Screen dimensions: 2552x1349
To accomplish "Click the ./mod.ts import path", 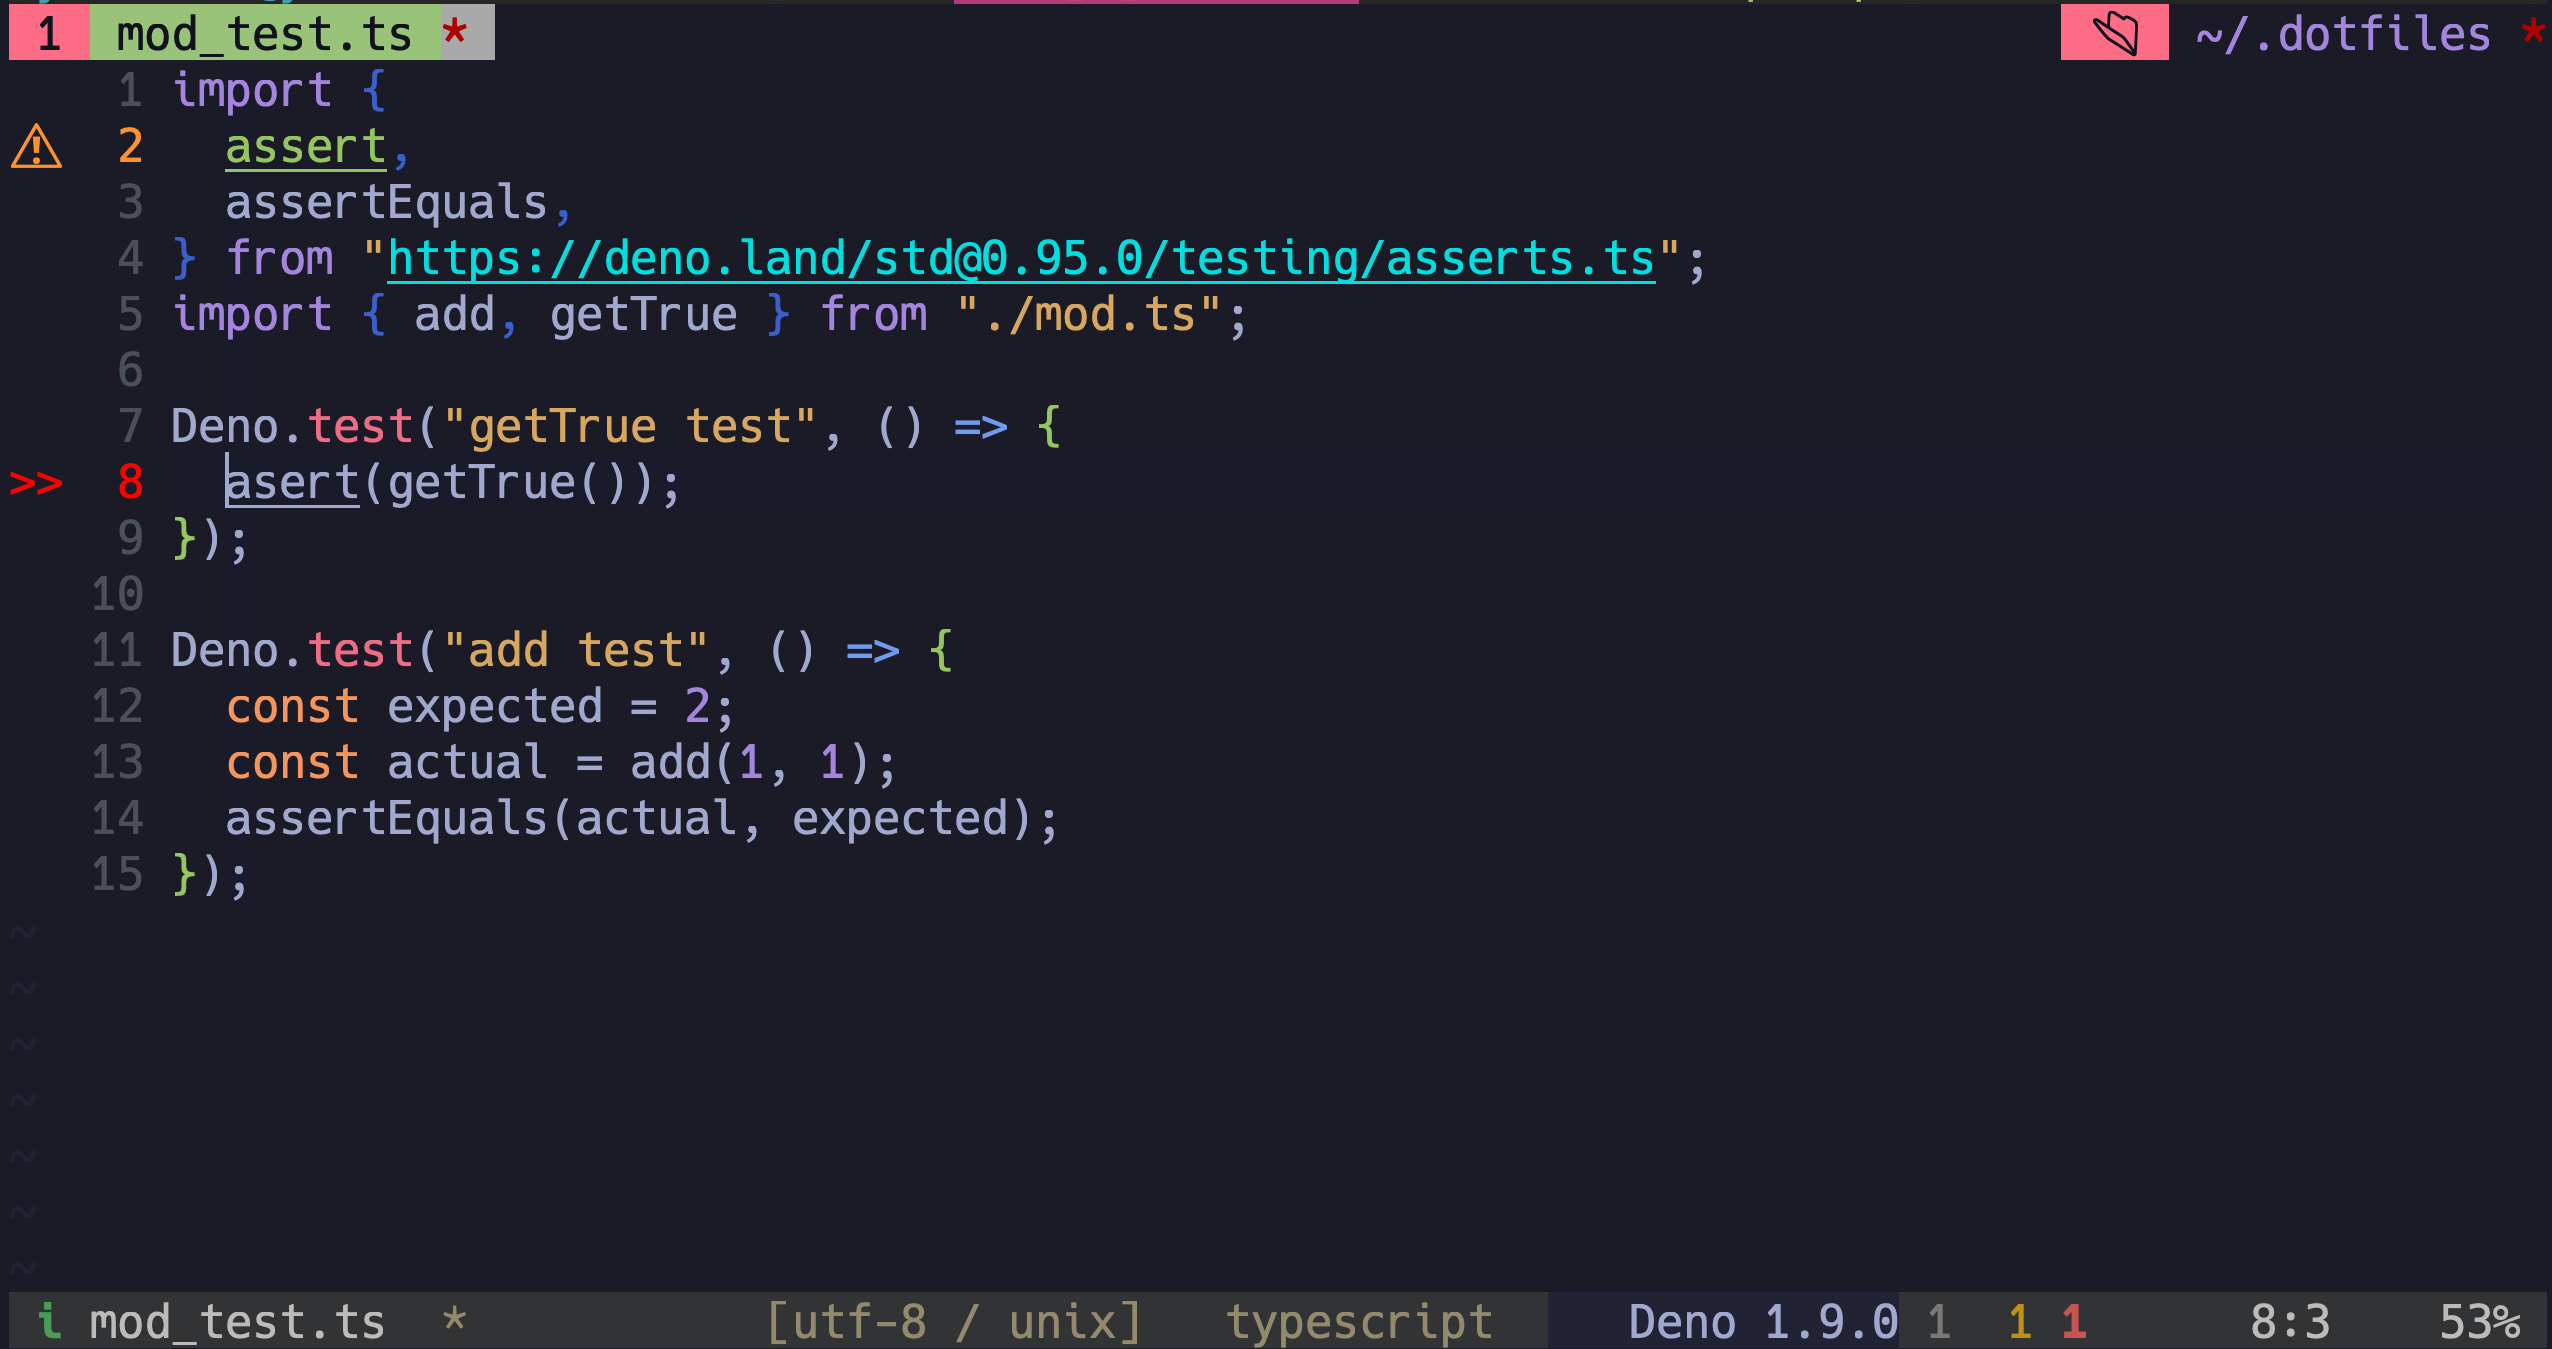I will coord(1088,315).
